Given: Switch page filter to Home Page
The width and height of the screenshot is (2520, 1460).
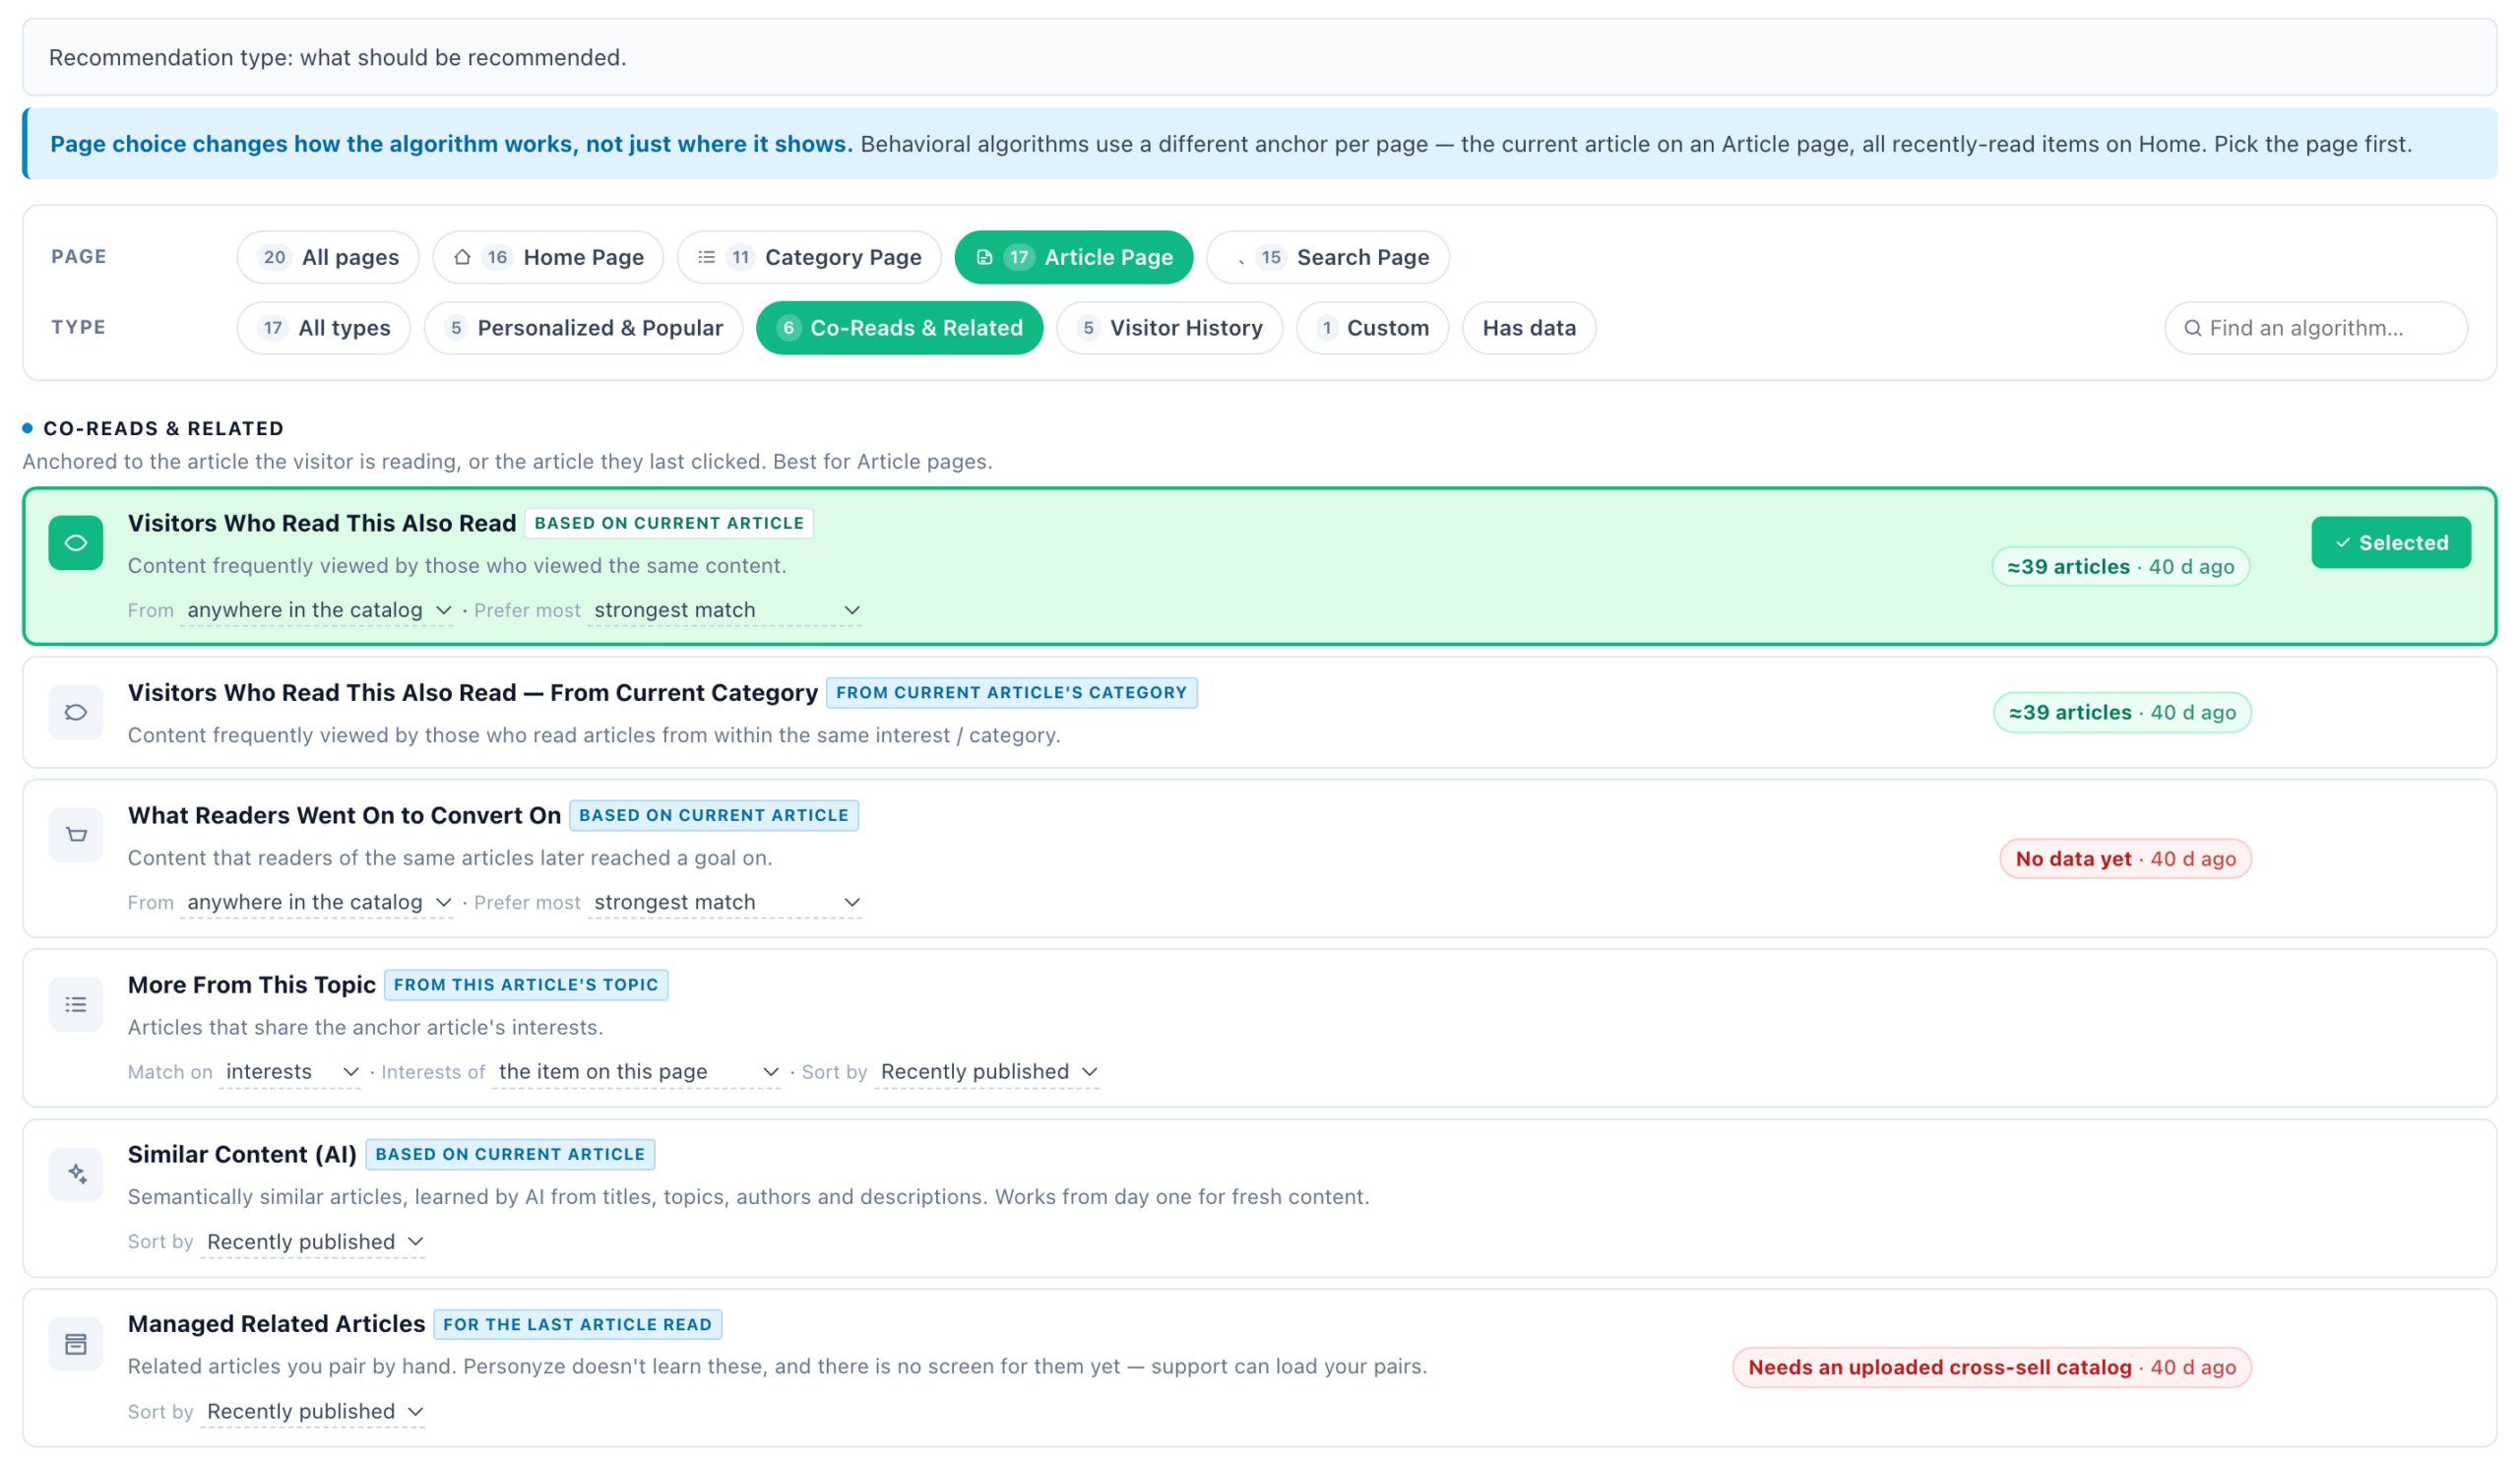Looking at the screenshot, I should [548, 257].
